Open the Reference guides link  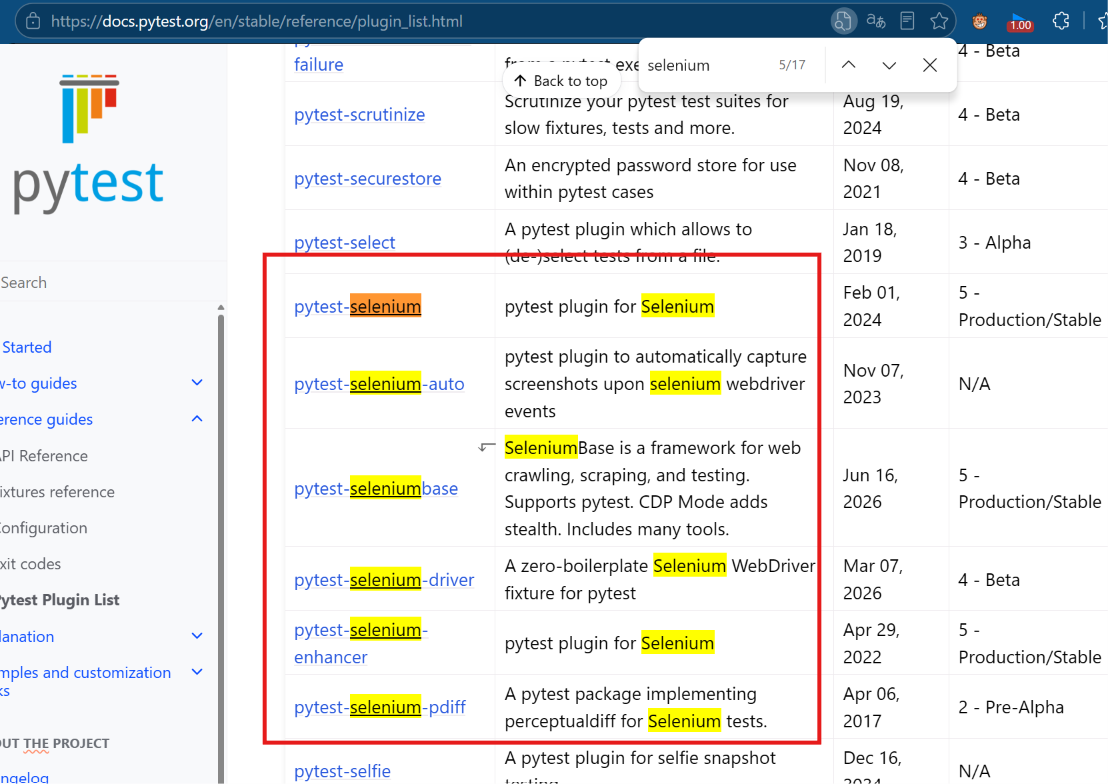[46, 419]
